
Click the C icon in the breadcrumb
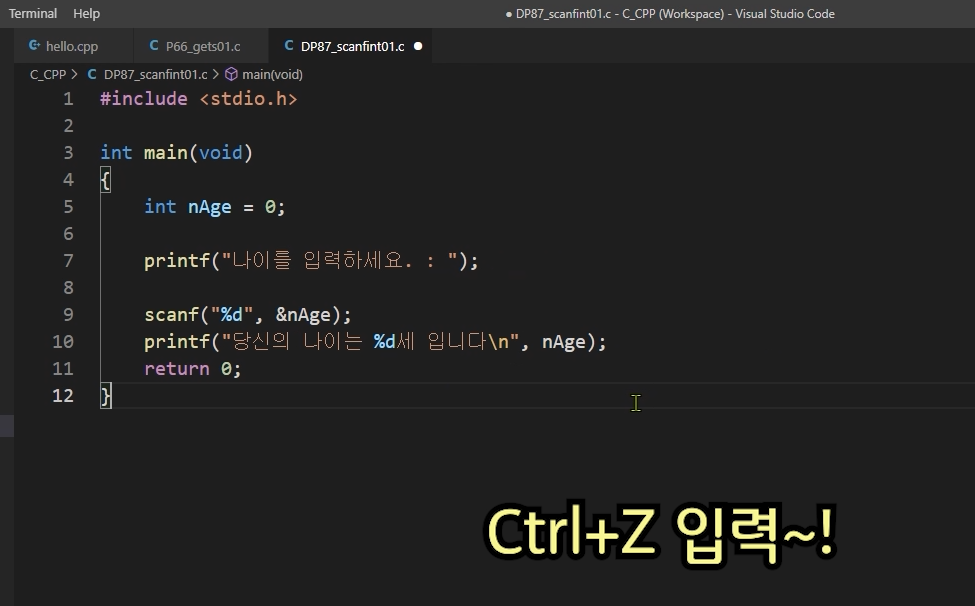(92, 75)
